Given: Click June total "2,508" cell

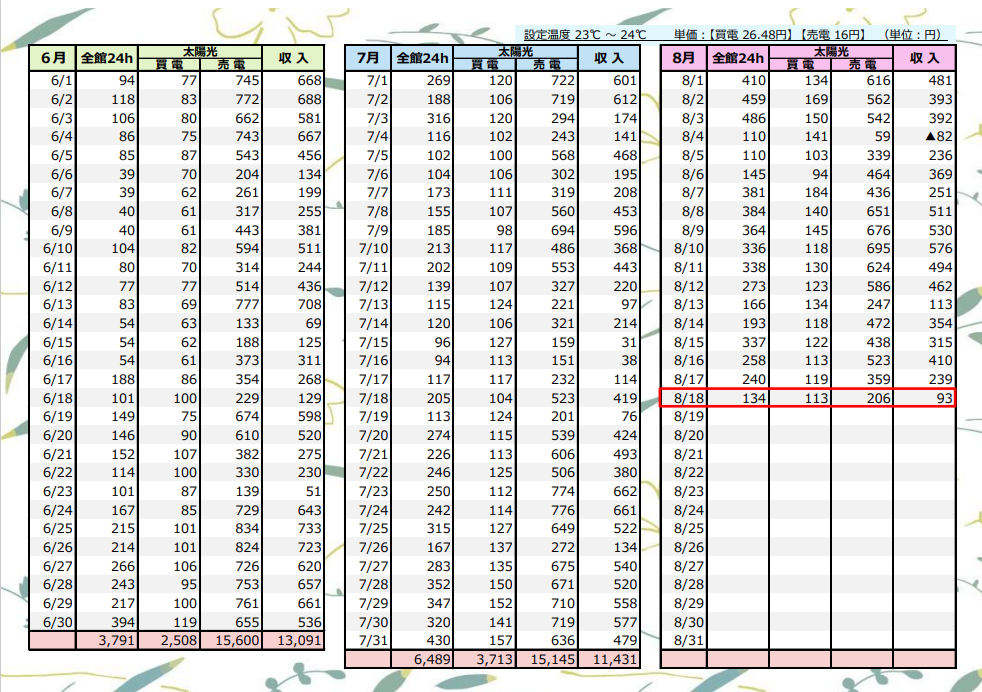Looking at the screenshot, I should coord(169,641).
